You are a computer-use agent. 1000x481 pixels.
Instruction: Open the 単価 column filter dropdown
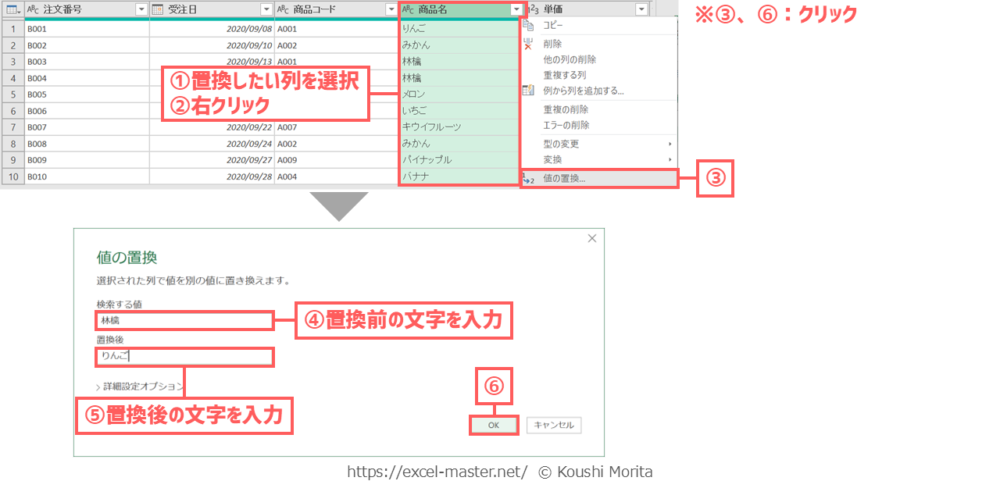641,9
